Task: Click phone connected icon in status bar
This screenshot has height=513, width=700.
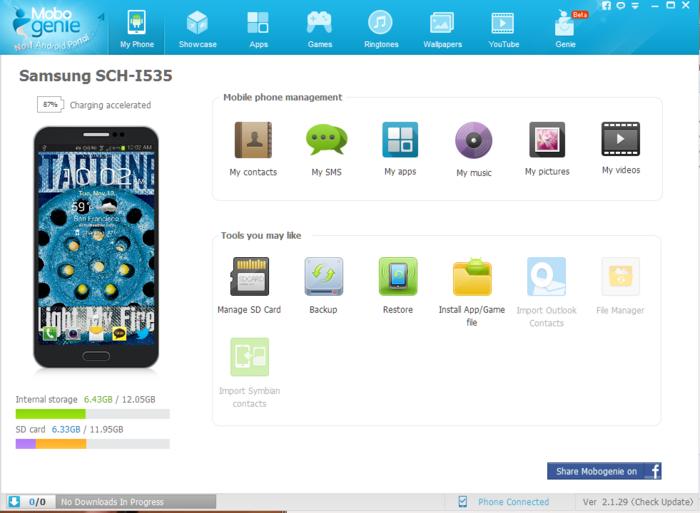Action: click(x=463, y=502)
